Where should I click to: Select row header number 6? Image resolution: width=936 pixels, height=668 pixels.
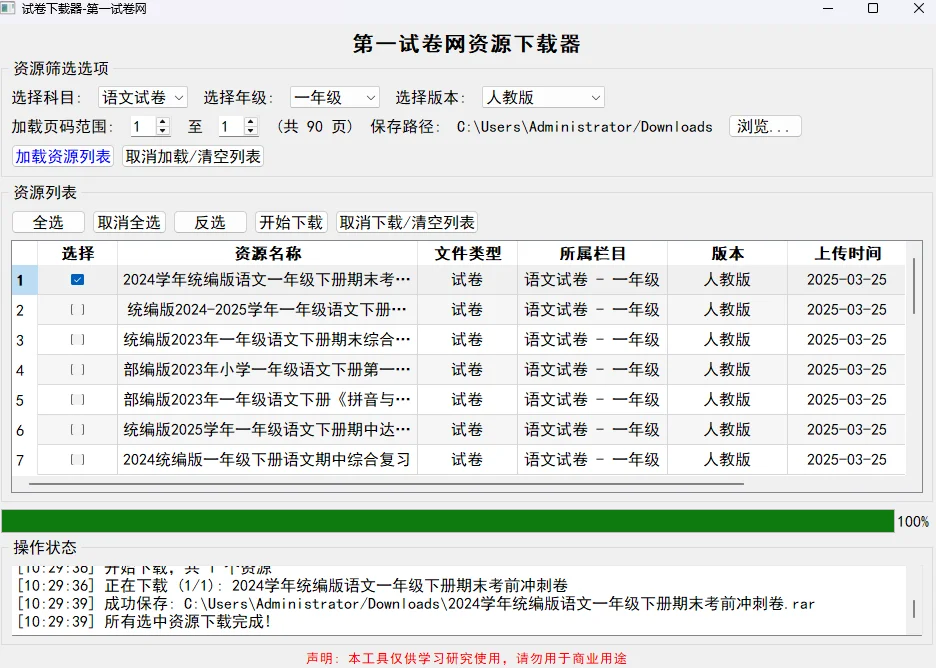point(25,430)
